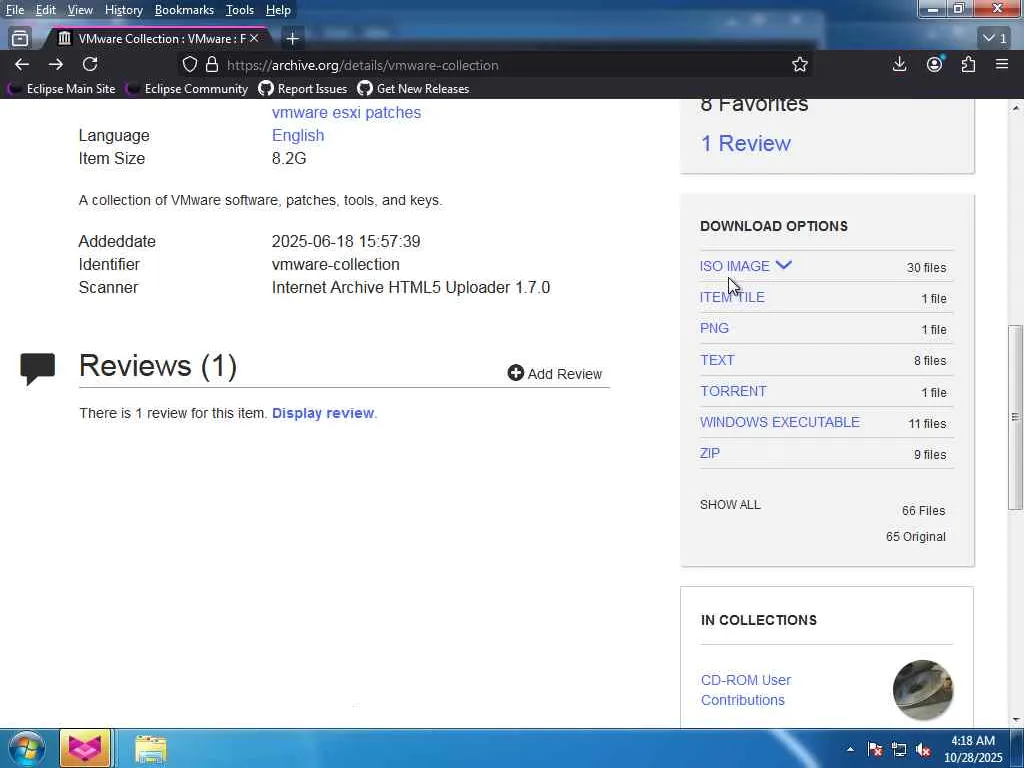Close the VMware Collection tab
The width and height of the screenshot is (1024, 768).
point(254,39)
